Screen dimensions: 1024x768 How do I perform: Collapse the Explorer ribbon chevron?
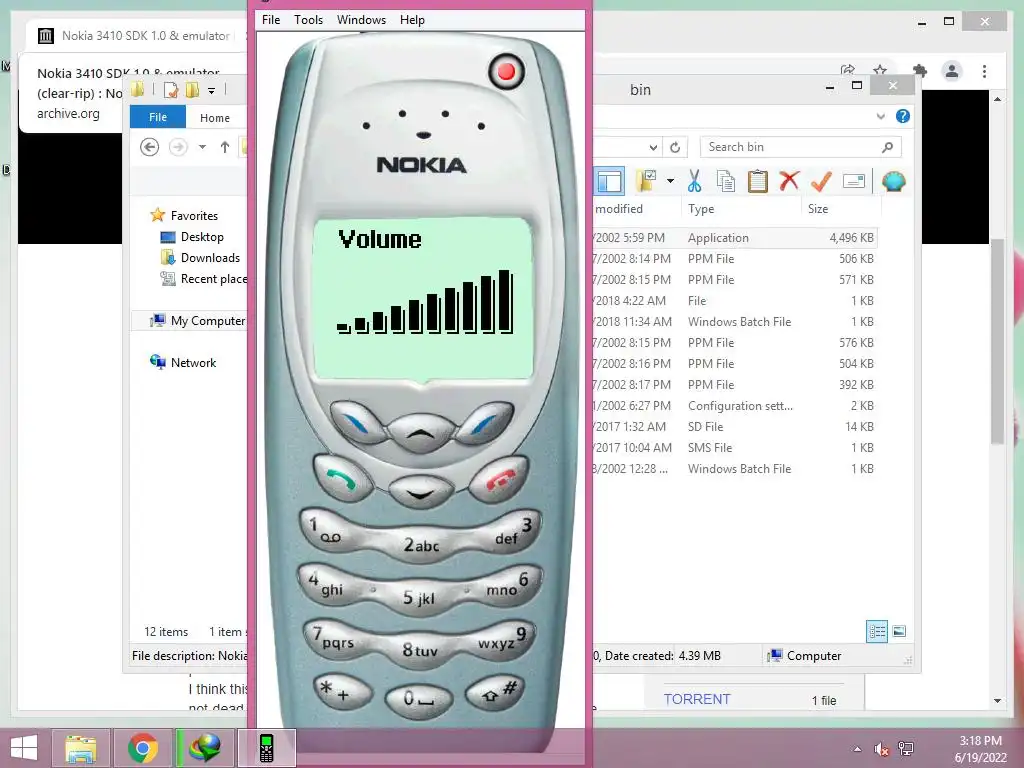pyautogui.click(x=880, y=116)
